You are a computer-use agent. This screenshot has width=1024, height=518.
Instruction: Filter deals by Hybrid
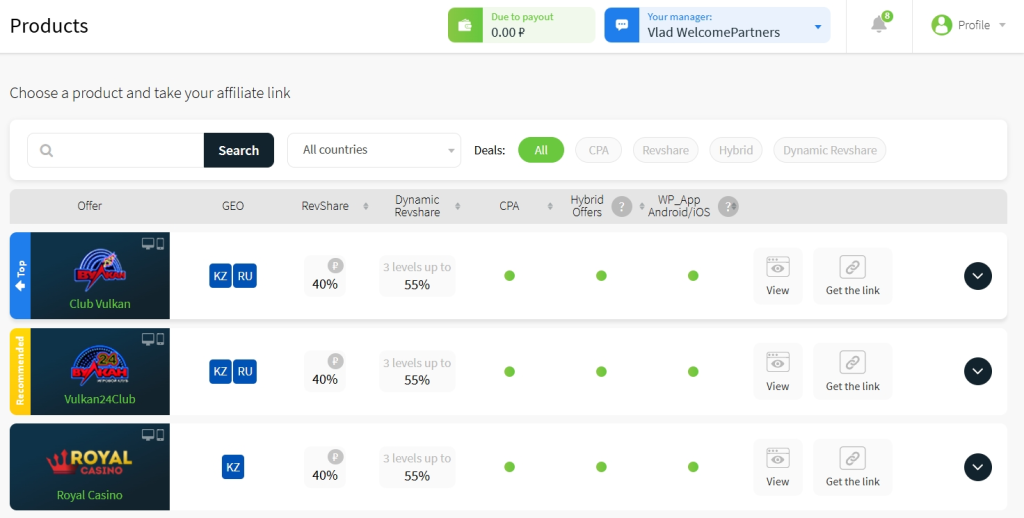click(x=736, y=150)
